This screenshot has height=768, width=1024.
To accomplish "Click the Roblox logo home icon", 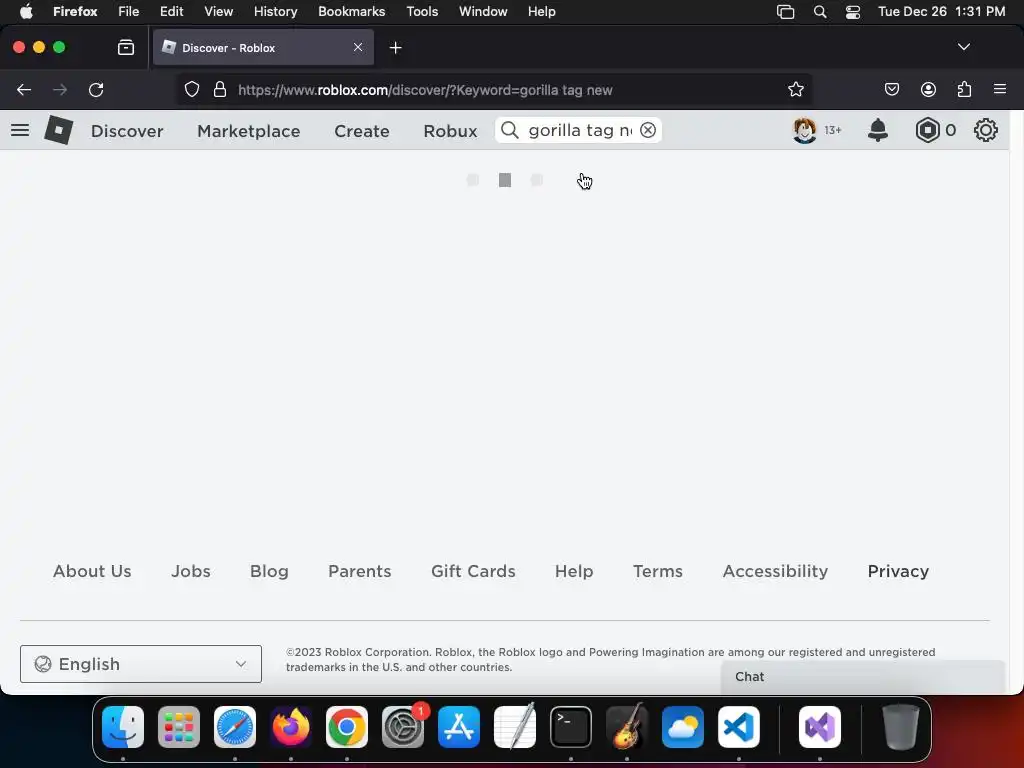I will (59, 130).
